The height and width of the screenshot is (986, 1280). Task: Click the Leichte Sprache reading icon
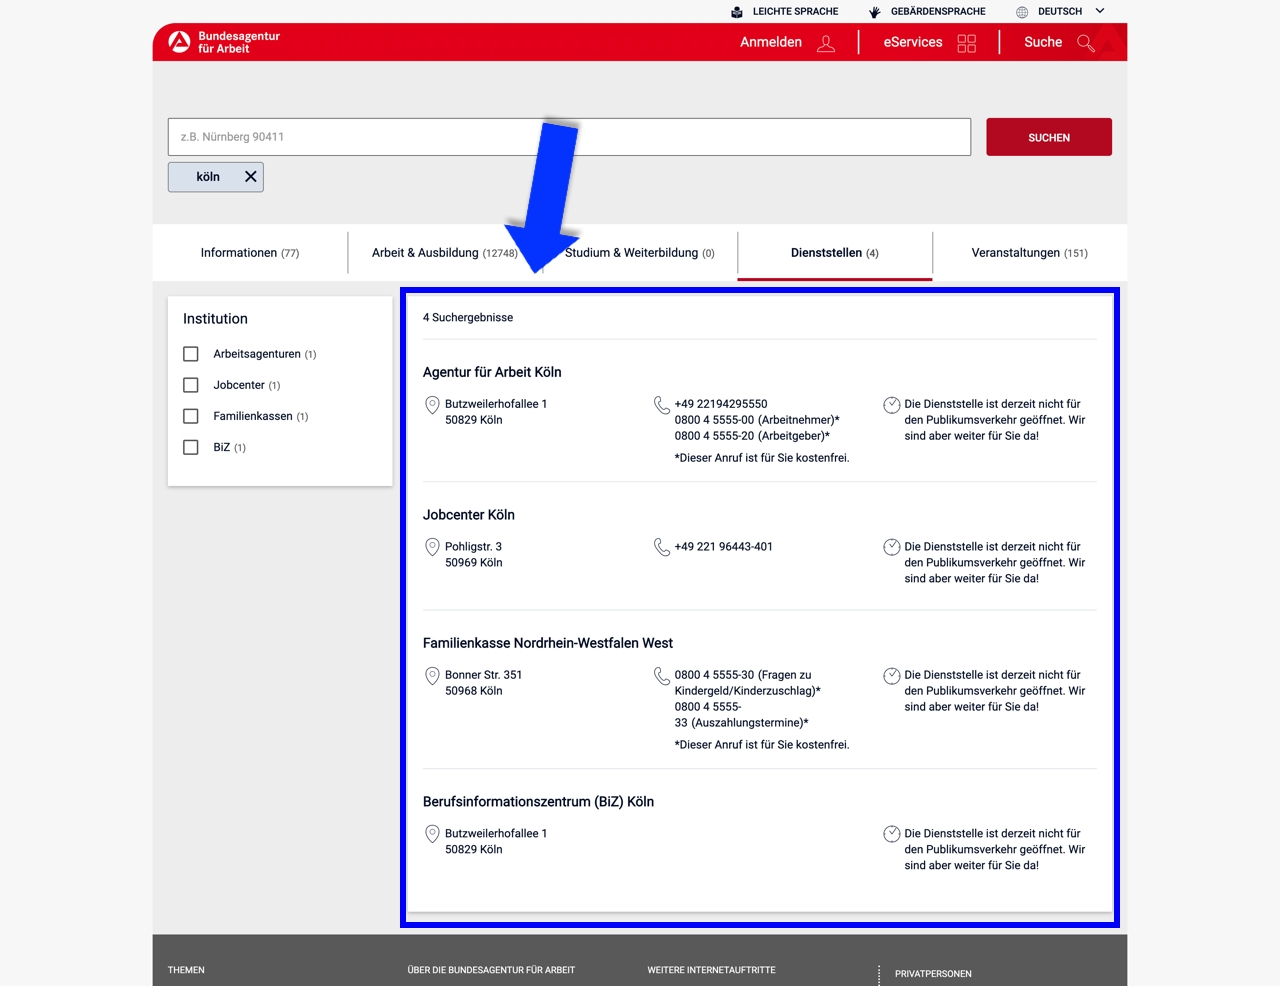[x=737, y=12]
